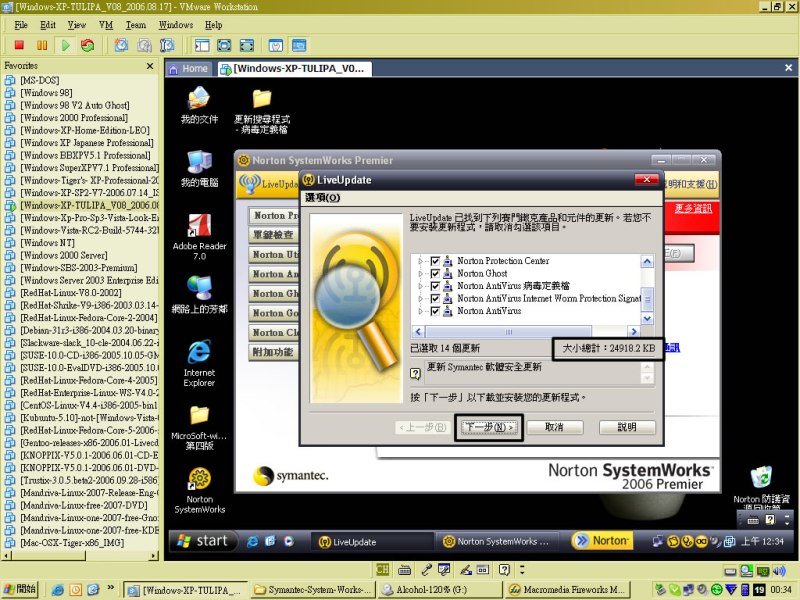Open the VM menu
Viewport: 800px width, 600px height.
click(x=106, y=25)
